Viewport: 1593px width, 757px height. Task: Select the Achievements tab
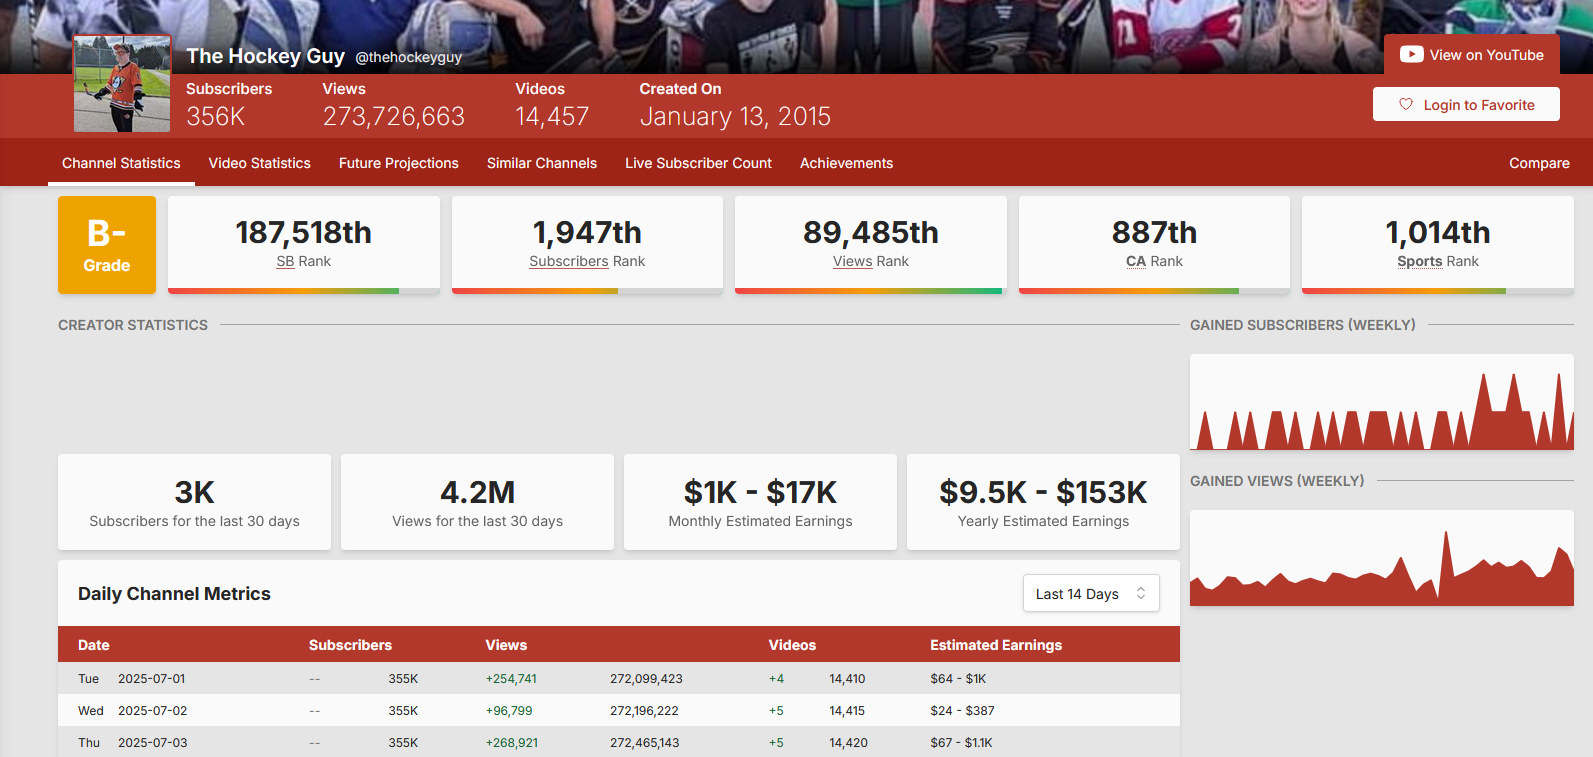tap(846, 163)
